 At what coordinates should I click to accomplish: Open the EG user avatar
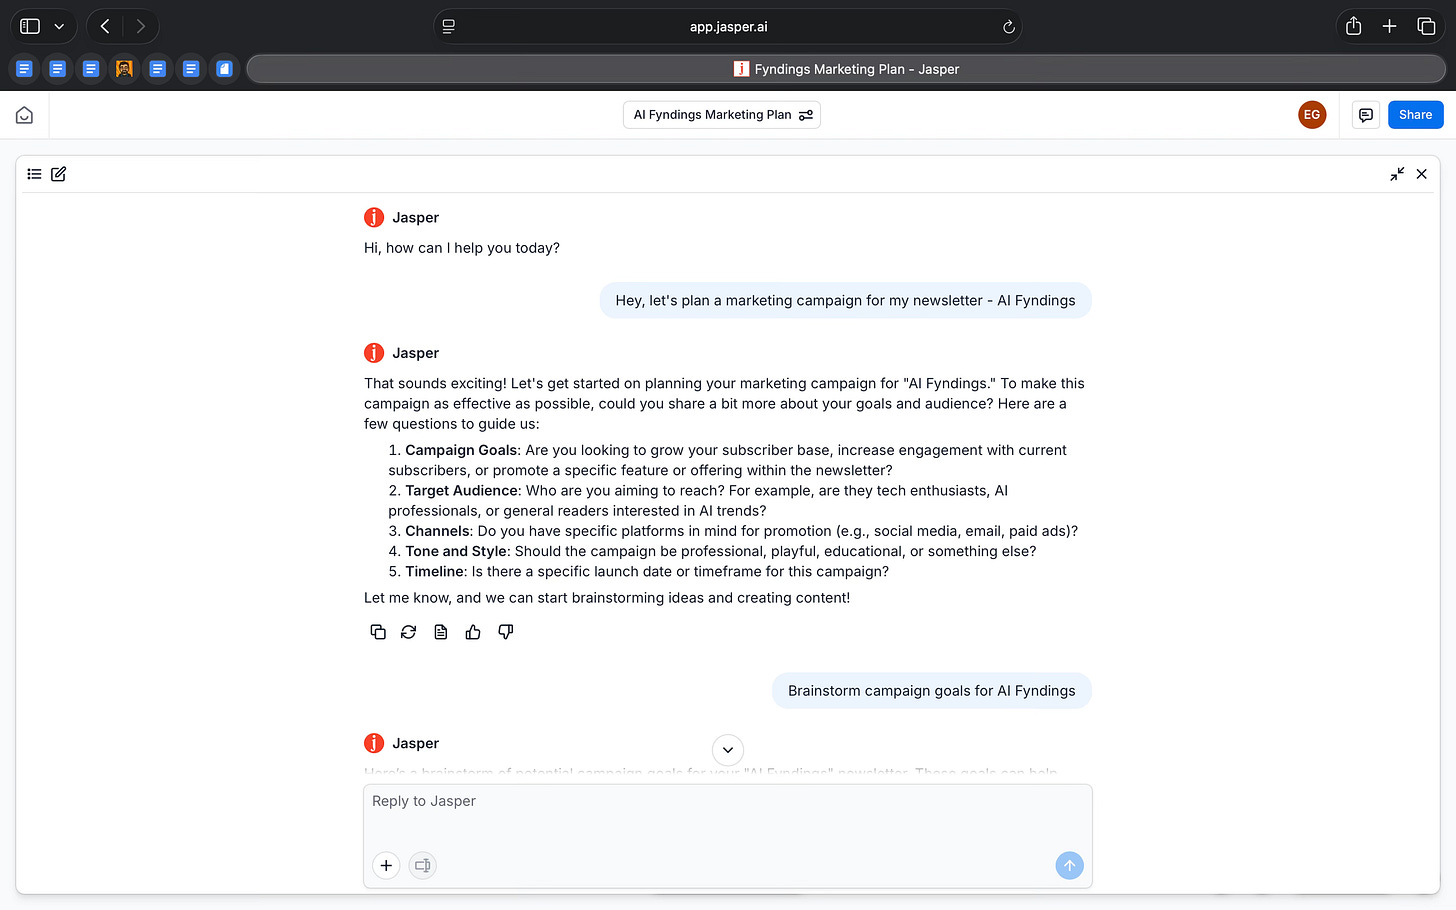1312,115
